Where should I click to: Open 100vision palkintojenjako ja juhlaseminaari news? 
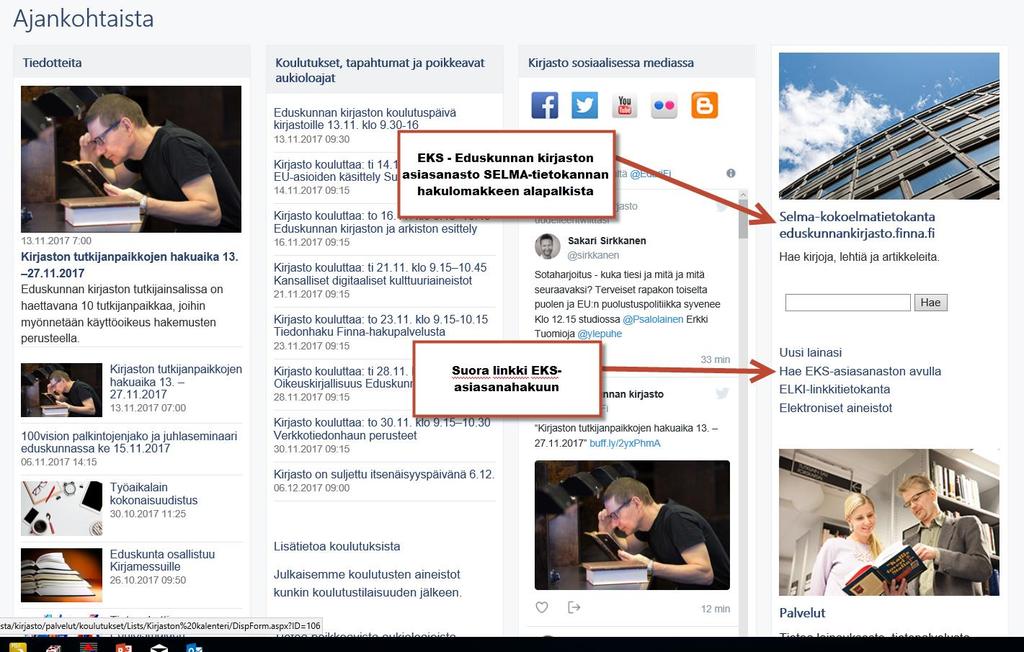[x=129, y=442]
